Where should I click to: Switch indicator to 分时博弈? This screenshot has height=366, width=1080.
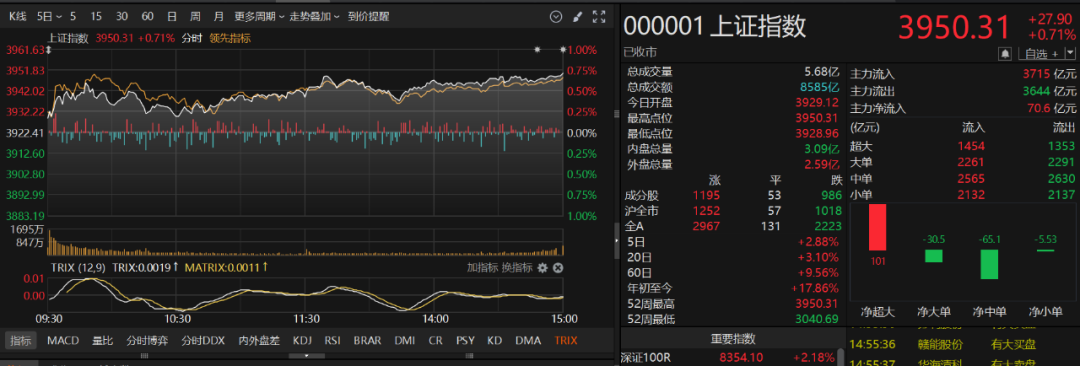point(147,340)
